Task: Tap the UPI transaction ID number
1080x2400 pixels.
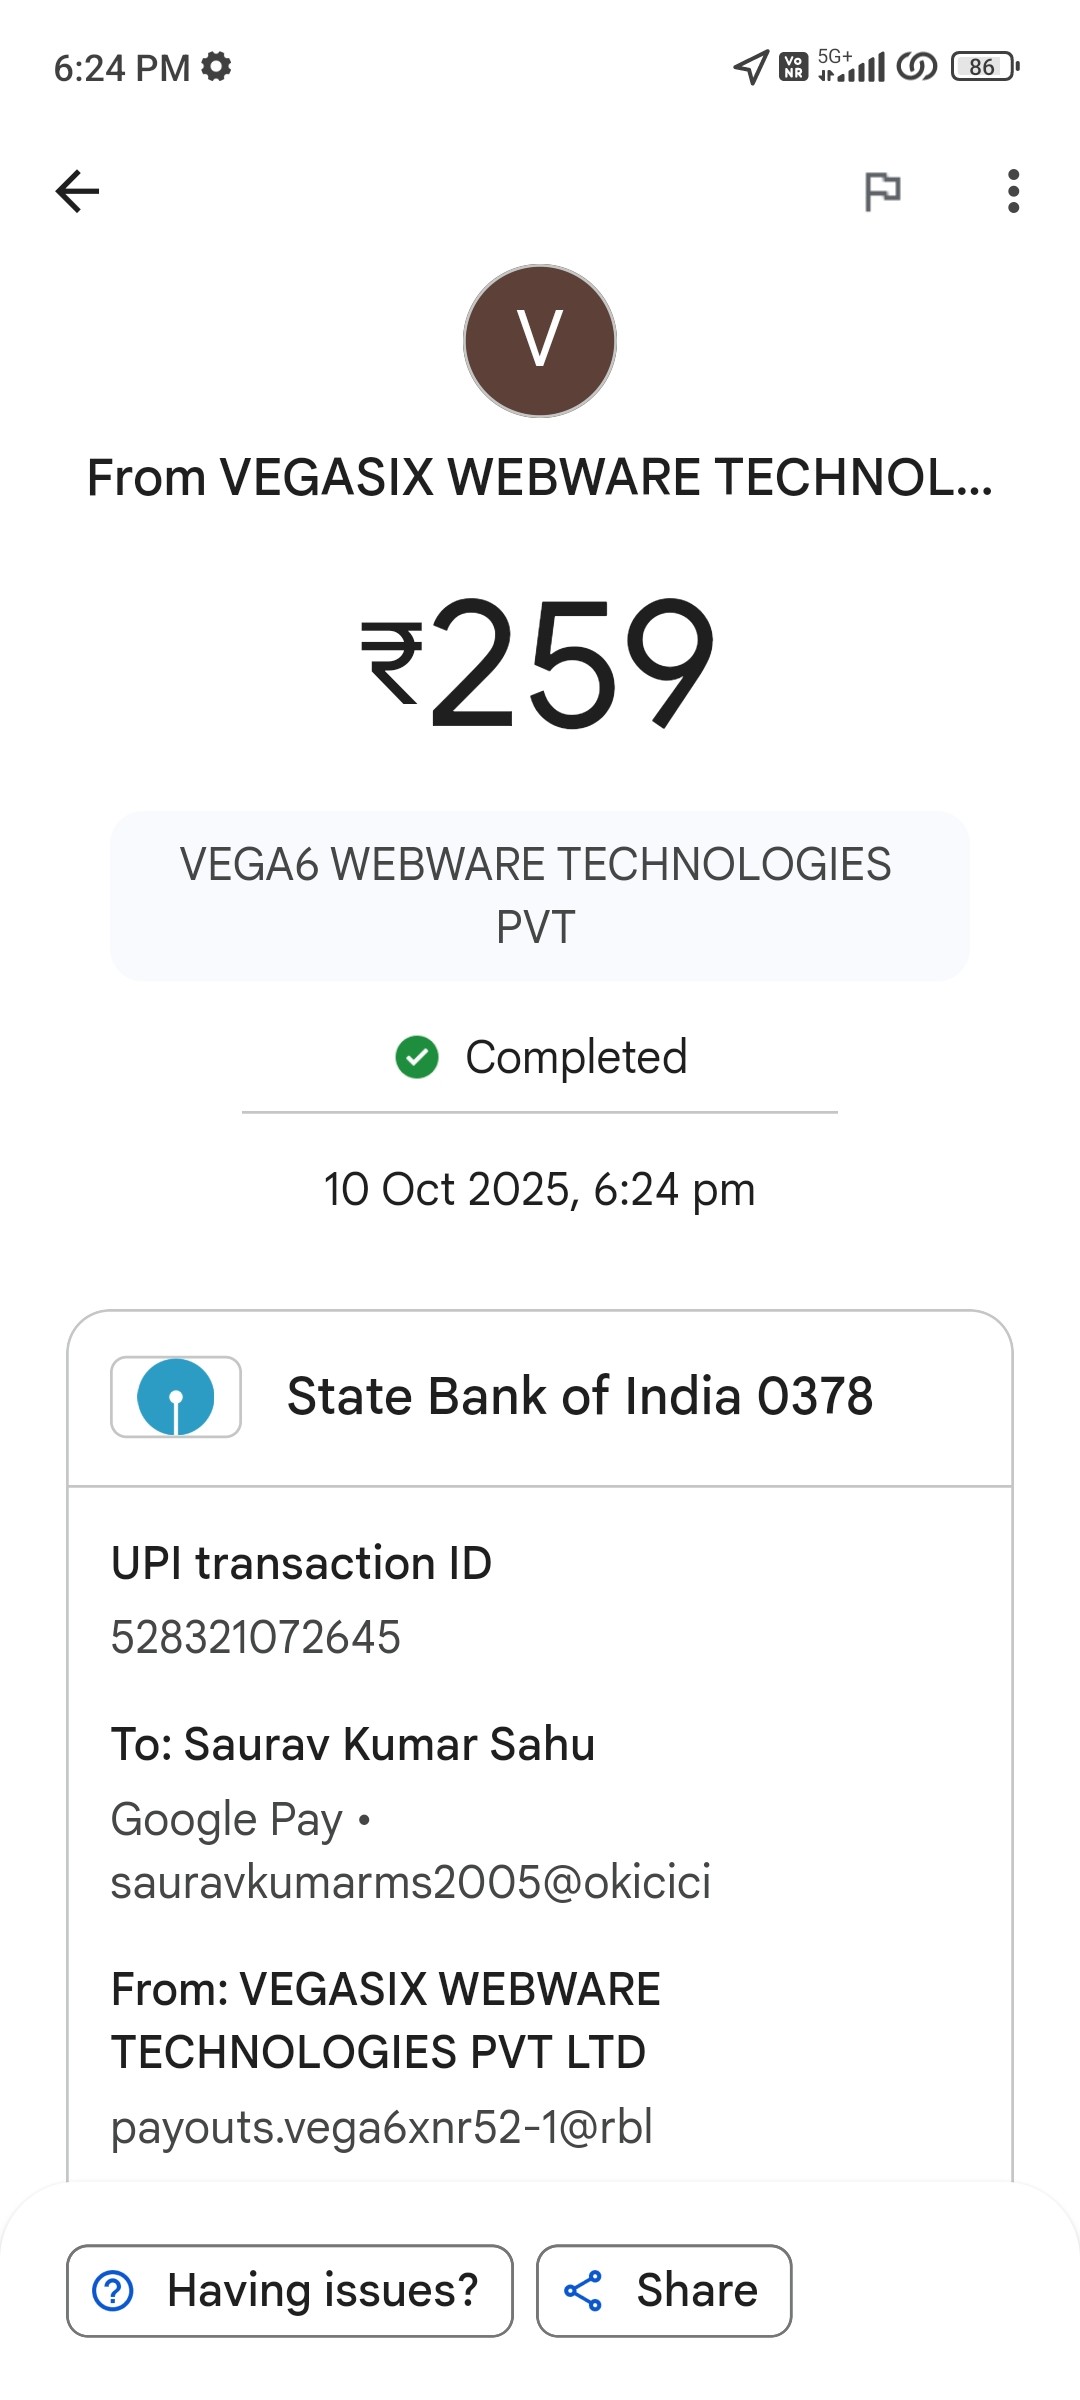Action: 256,1638
